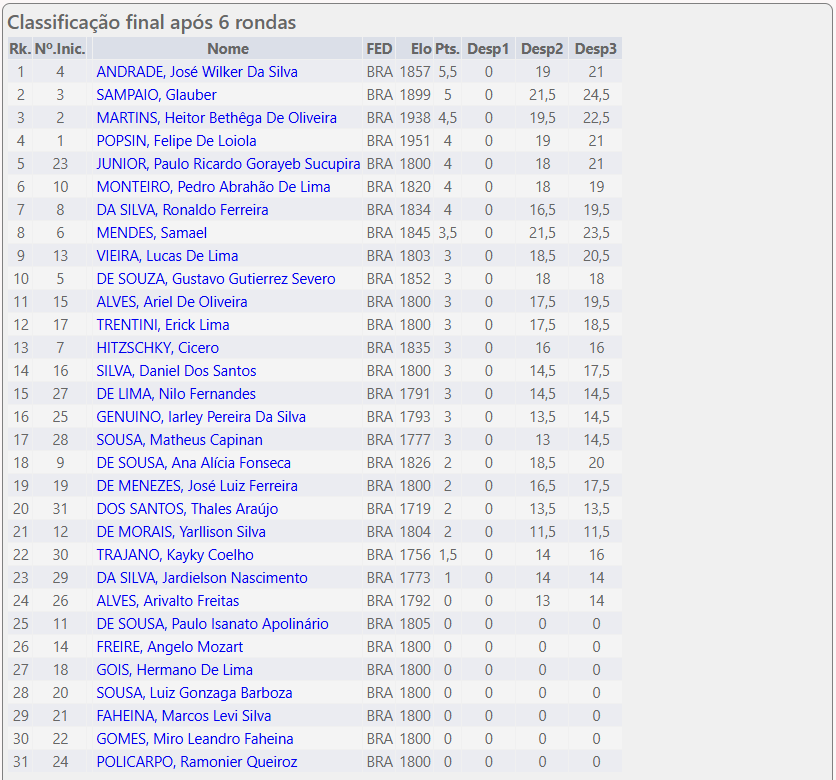Click the Elo column header
The image size is (836, 780).
point(420,49)
